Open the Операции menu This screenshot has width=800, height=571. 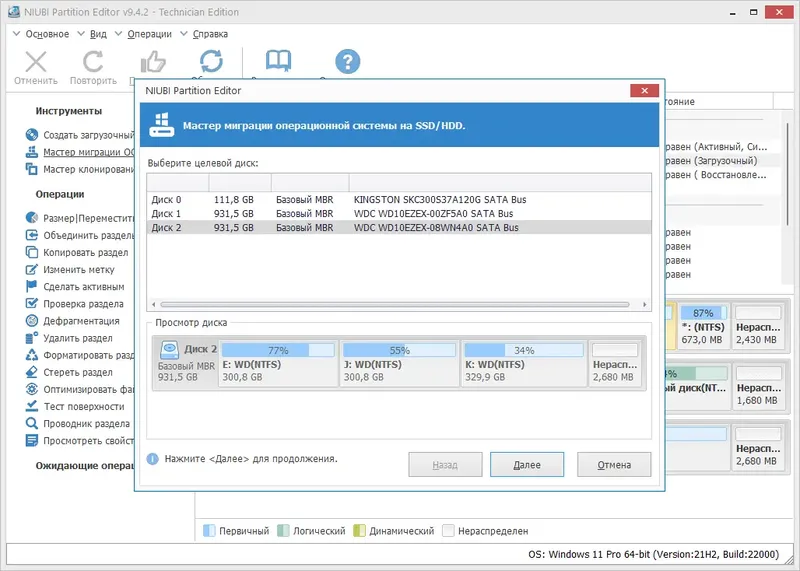pyautogui.click(x=149, y=34)
